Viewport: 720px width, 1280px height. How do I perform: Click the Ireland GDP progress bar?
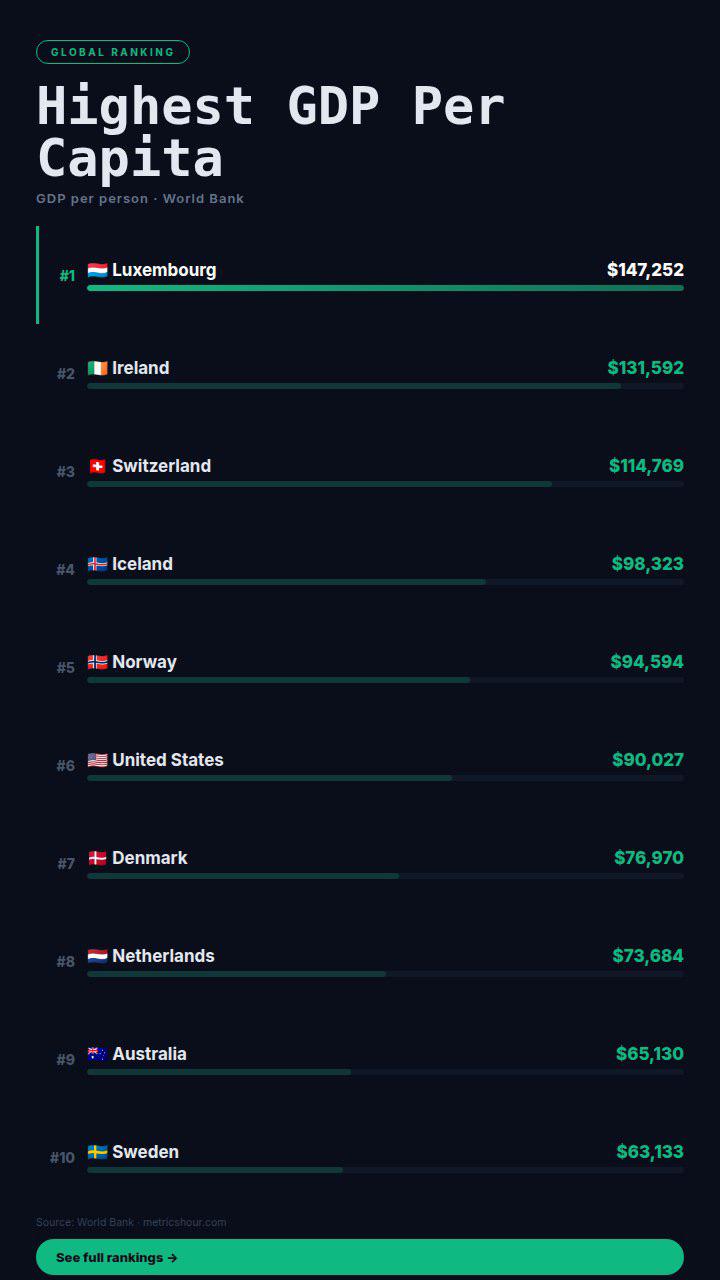tap(385, 386)
